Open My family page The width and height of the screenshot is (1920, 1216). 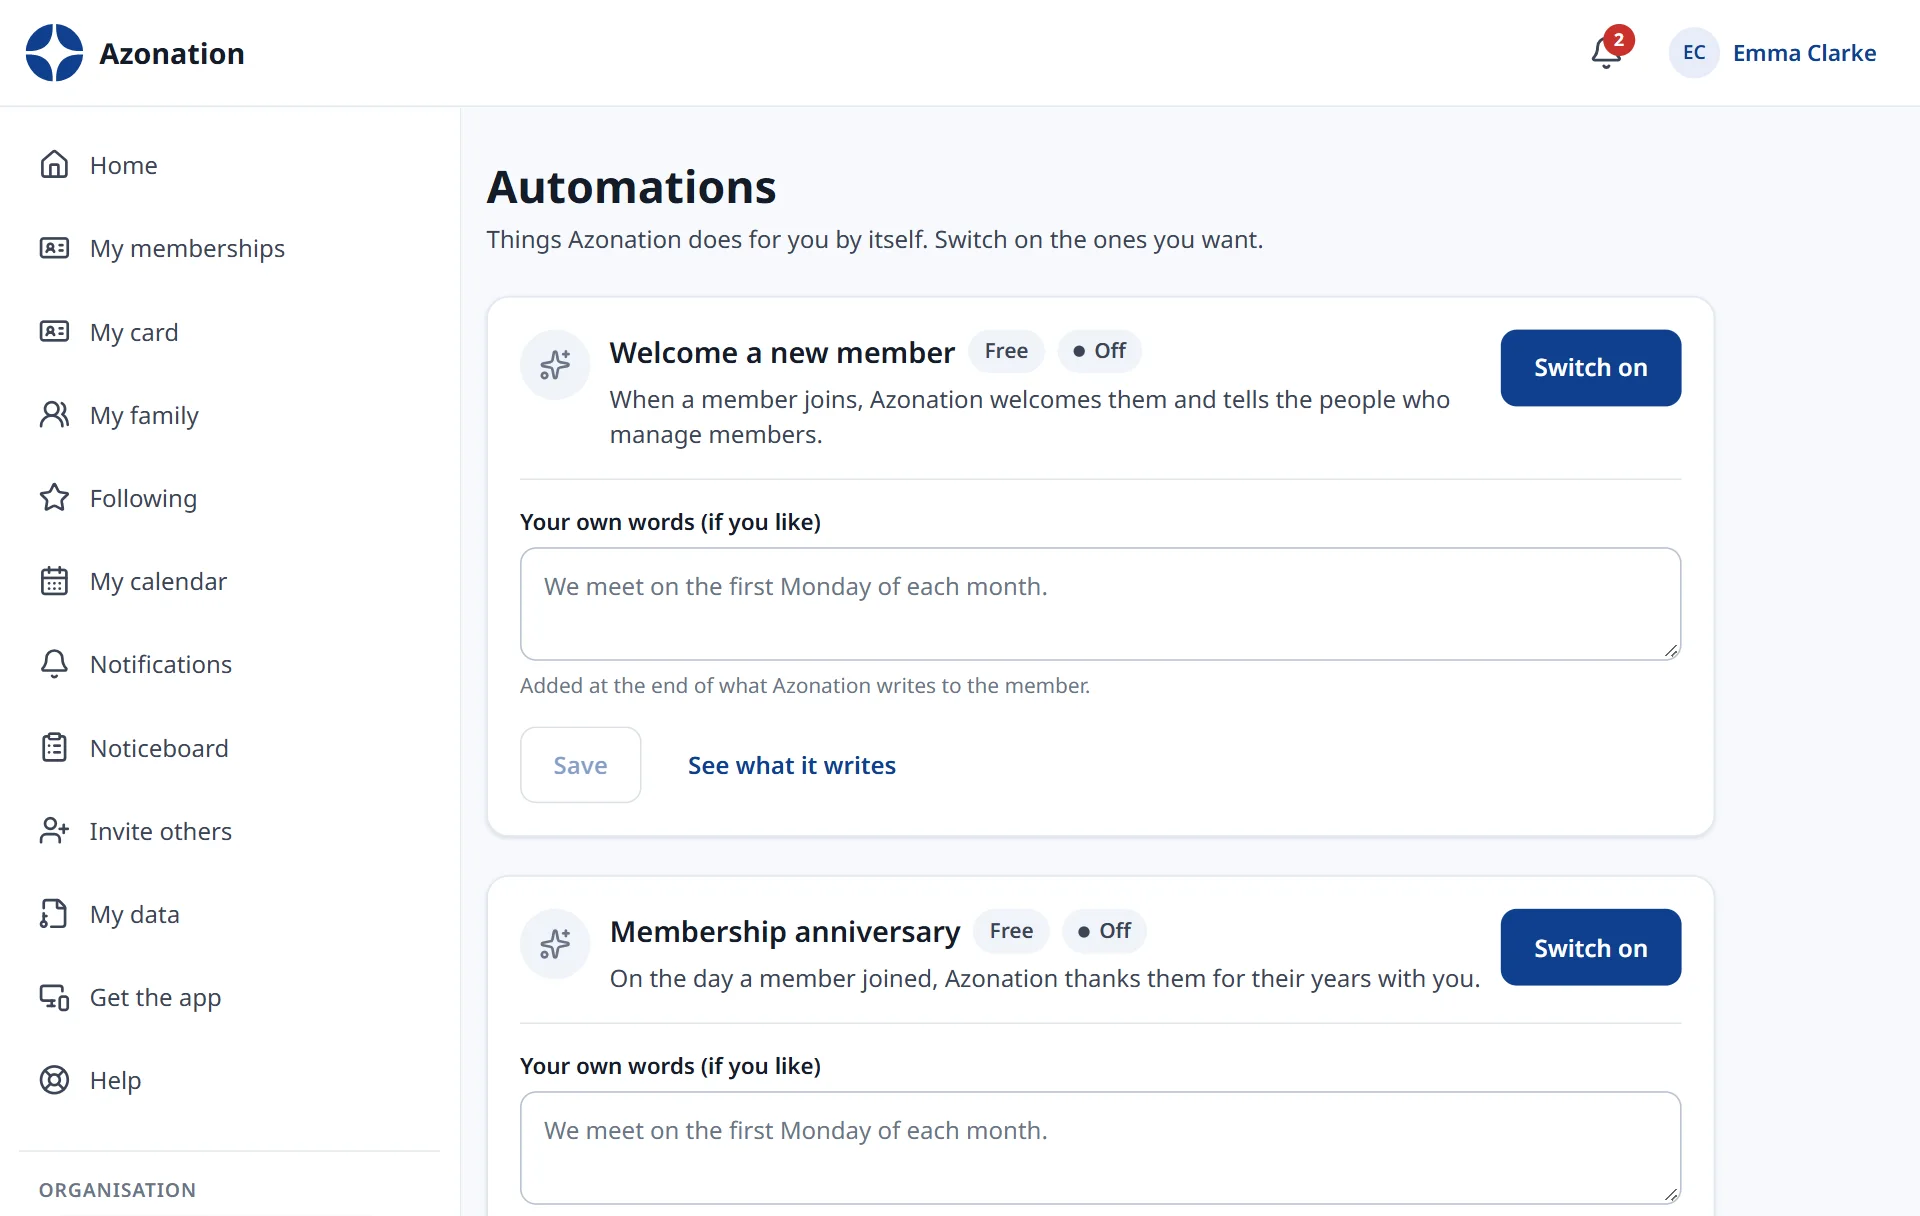pos(230,415)
